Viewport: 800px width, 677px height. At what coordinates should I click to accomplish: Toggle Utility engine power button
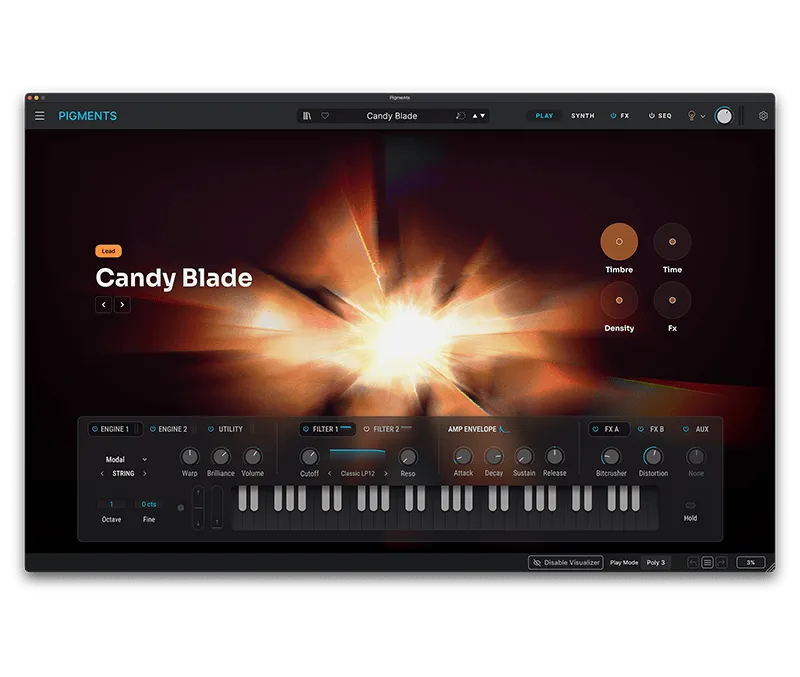(x=211, y=429)
